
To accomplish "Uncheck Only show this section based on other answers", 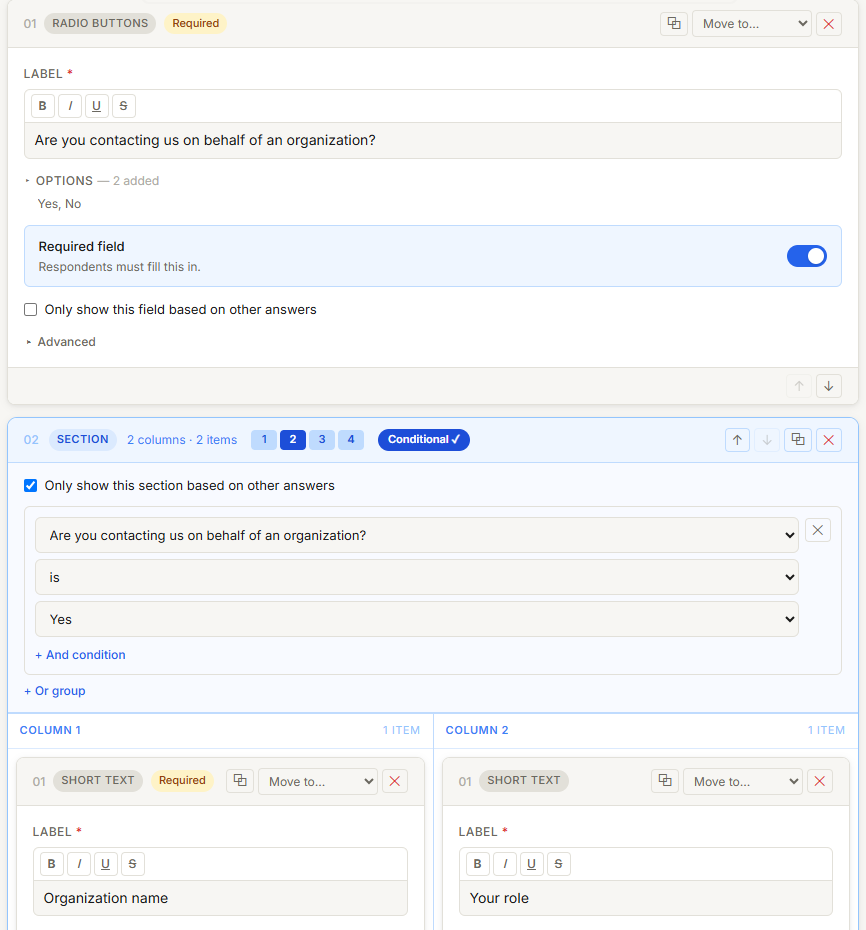I will pyautogui.click(x=30, y=486).
